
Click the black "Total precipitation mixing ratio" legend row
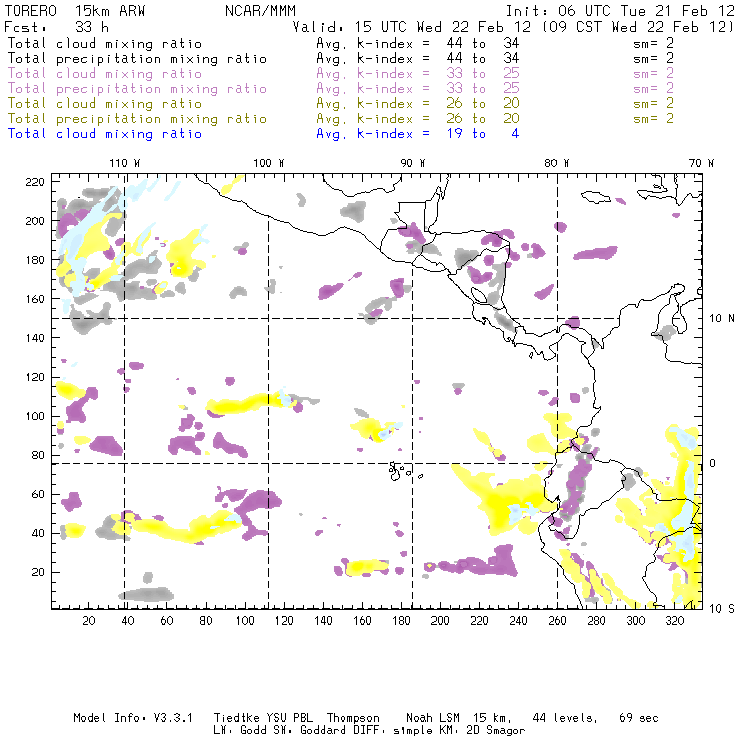click(x=137, y=59)
